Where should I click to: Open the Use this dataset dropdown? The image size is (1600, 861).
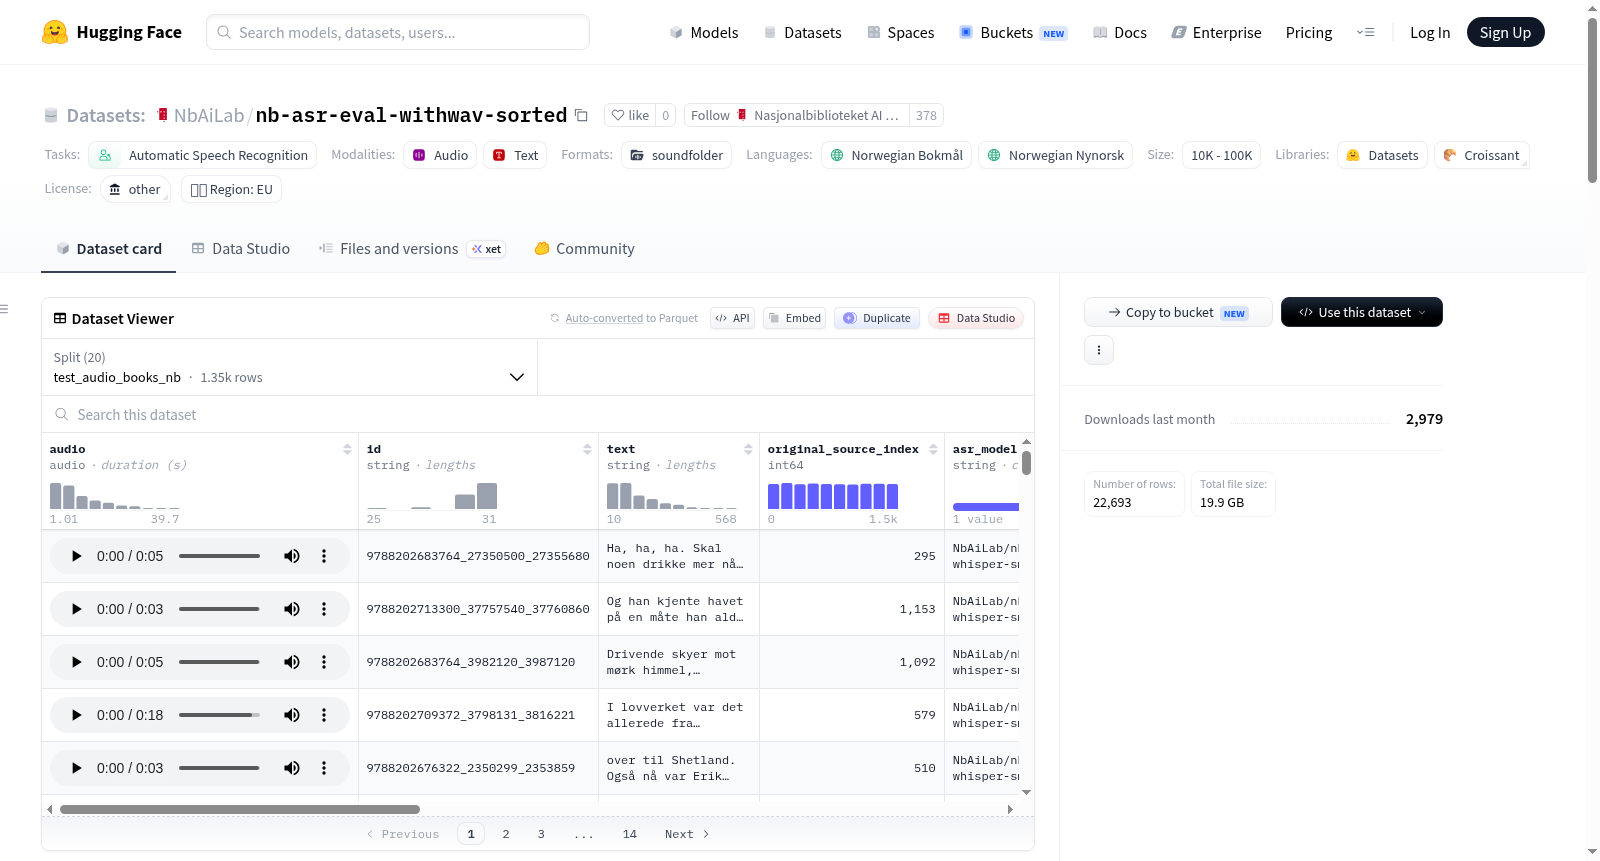coord(1362,312)
